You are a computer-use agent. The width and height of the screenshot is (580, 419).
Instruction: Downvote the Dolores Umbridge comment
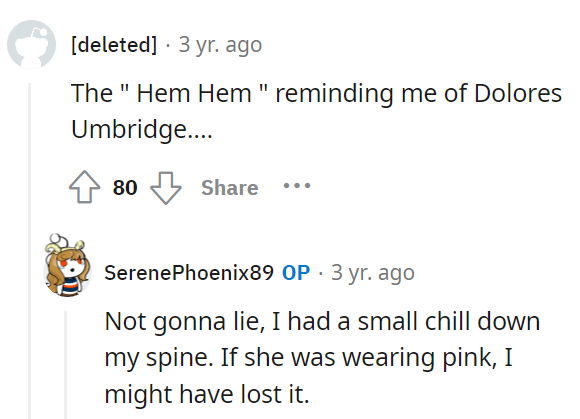click(x=166, y=188)
